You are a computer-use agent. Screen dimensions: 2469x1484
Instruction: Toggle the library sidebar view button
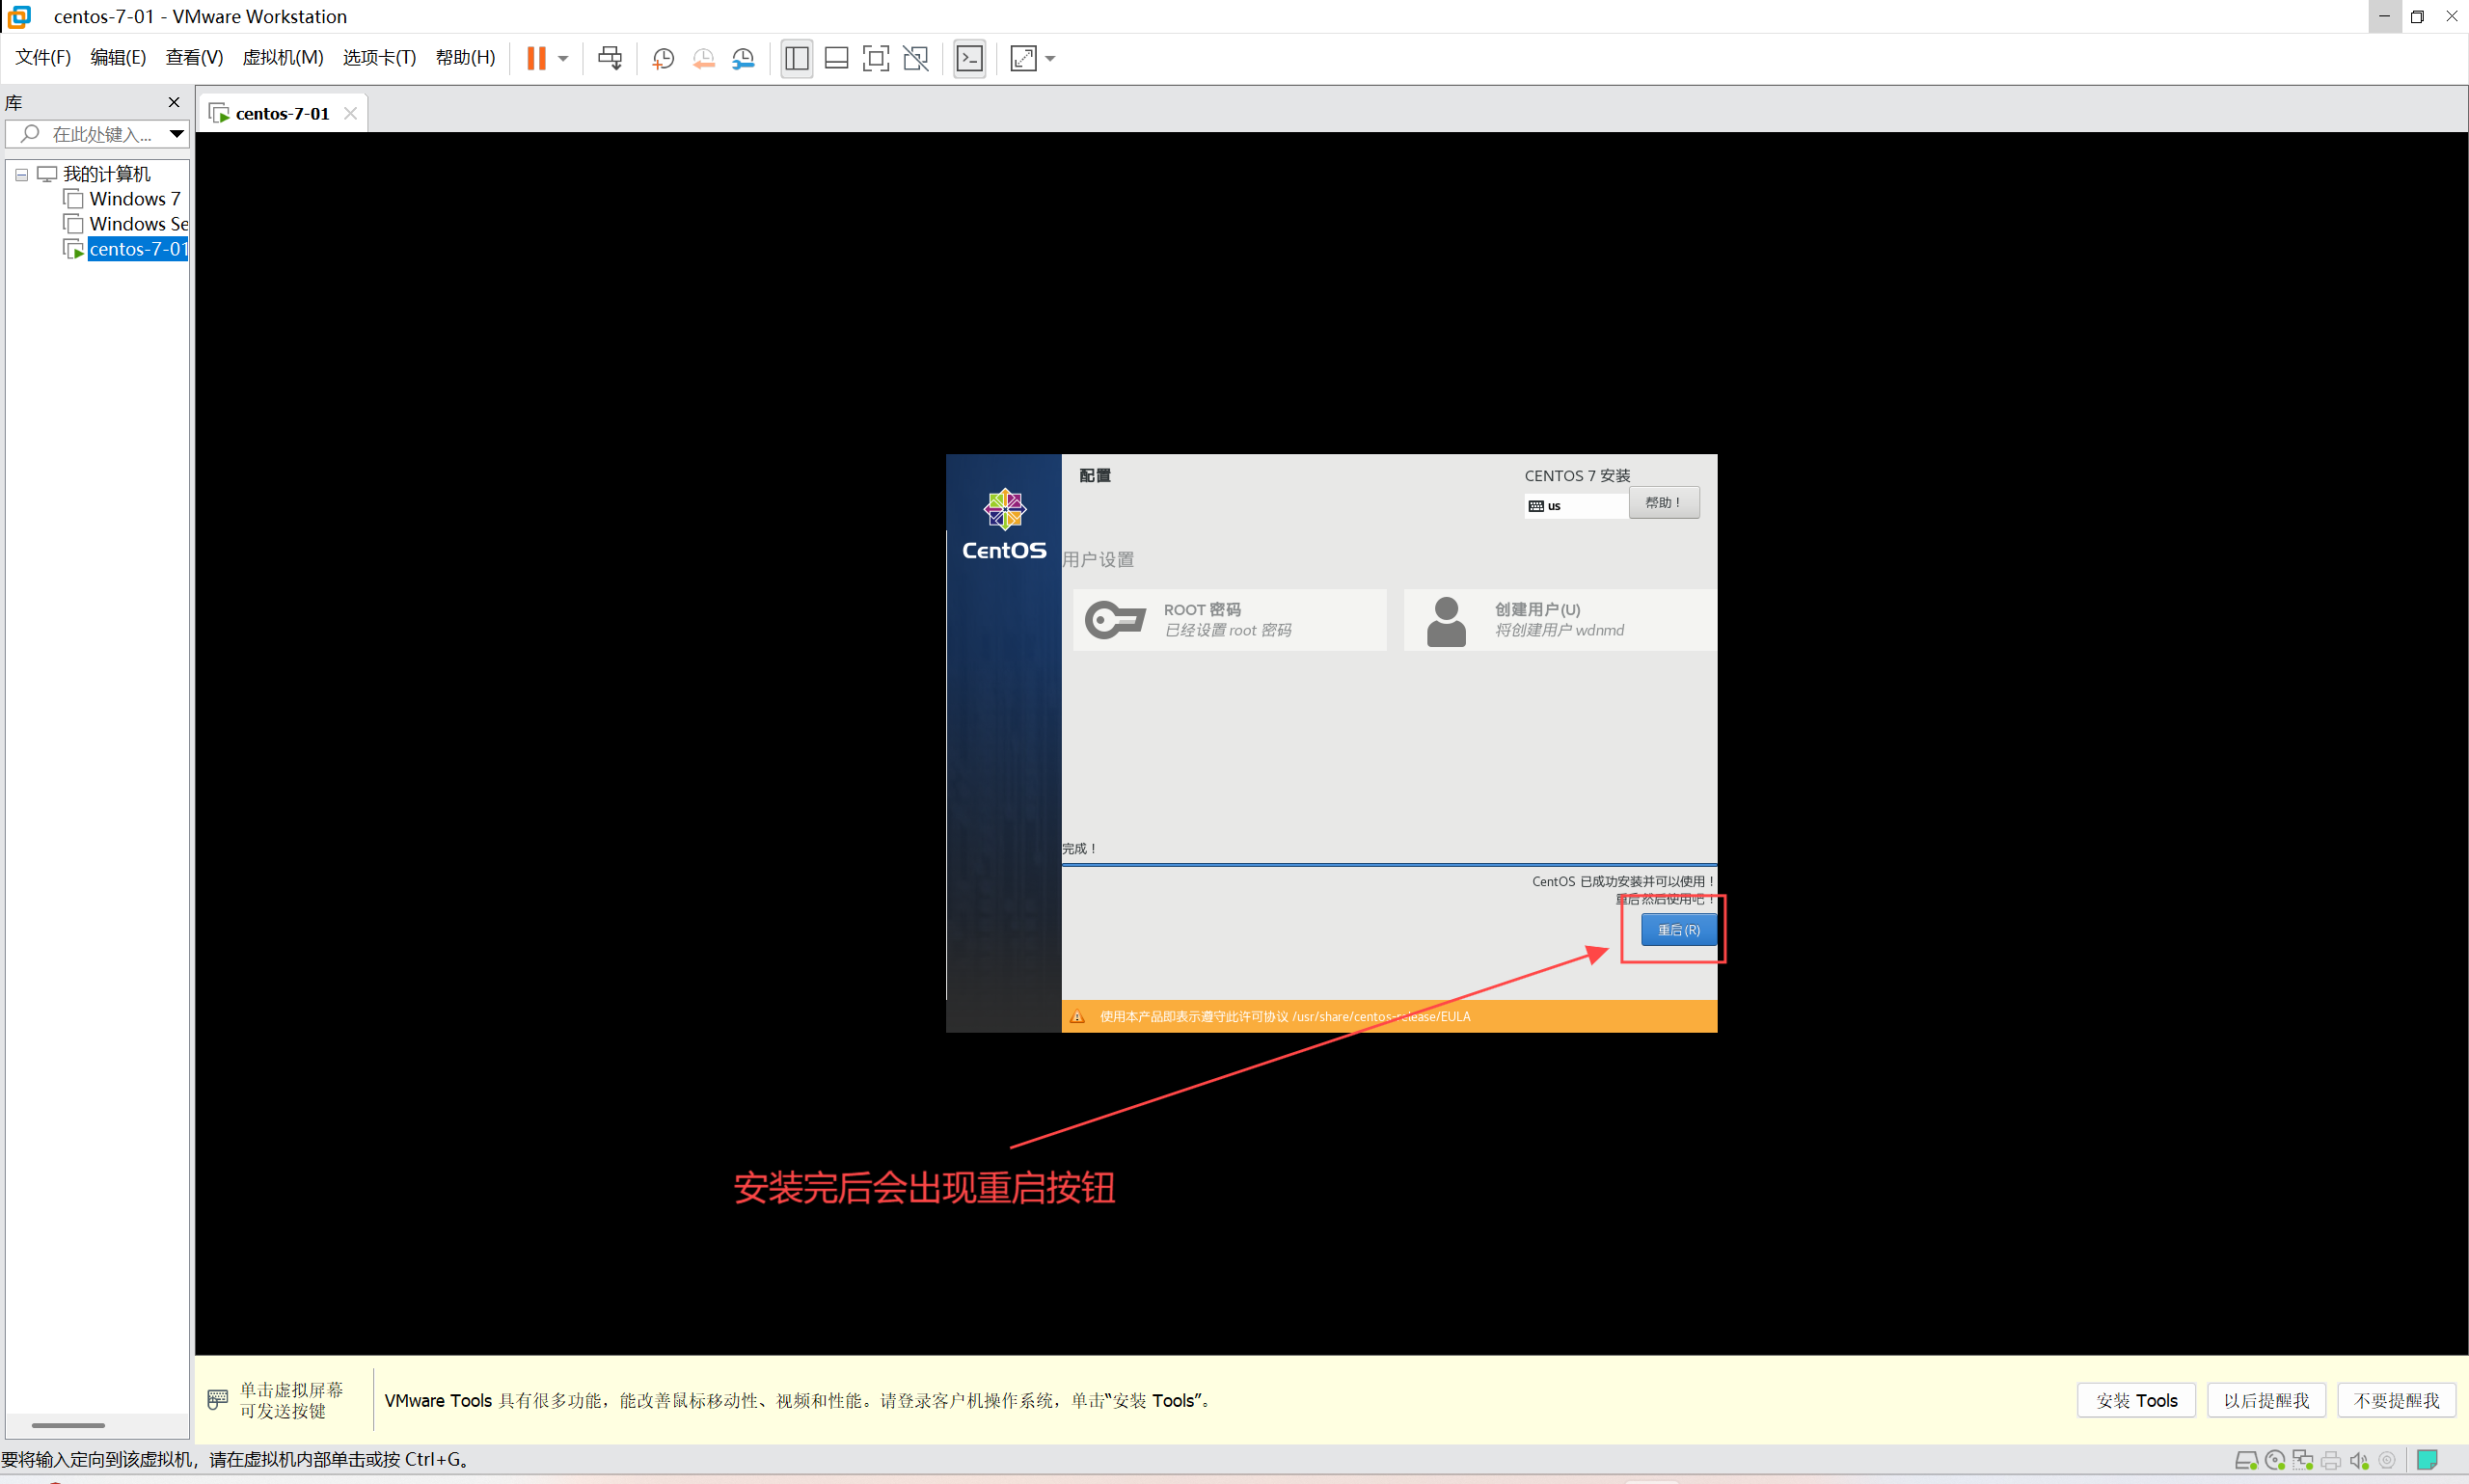(x=796, y=58)
